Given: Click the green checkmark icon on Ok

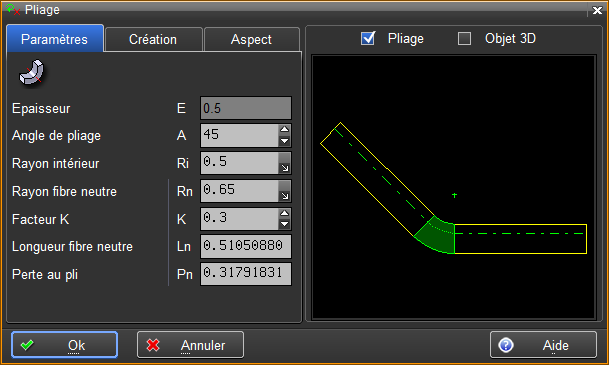Looking at the screenshot, I should (x=27, y=345).
